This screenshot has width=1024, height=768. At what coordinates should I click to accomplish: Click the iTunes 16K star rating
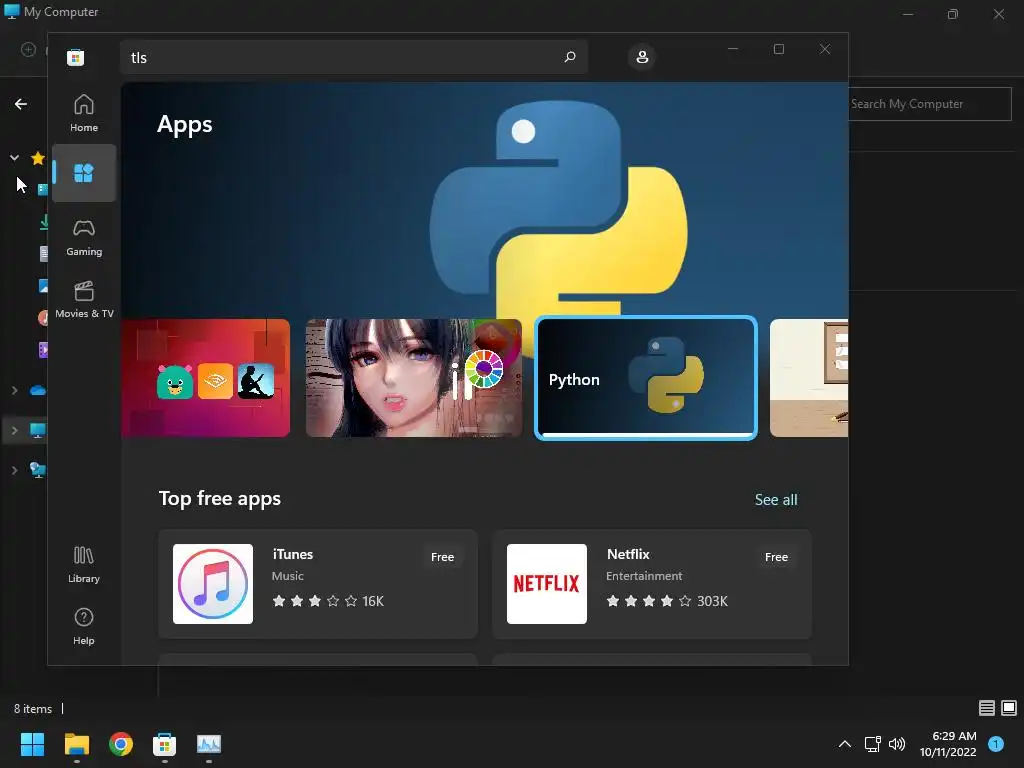(x=328, y=601)
